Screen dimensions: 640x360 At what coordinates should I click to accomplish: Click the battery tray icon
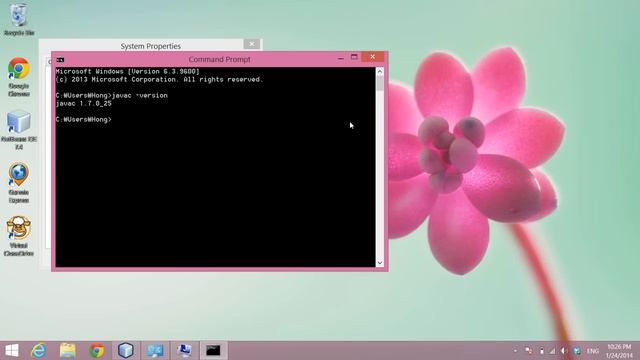(542, 351)
